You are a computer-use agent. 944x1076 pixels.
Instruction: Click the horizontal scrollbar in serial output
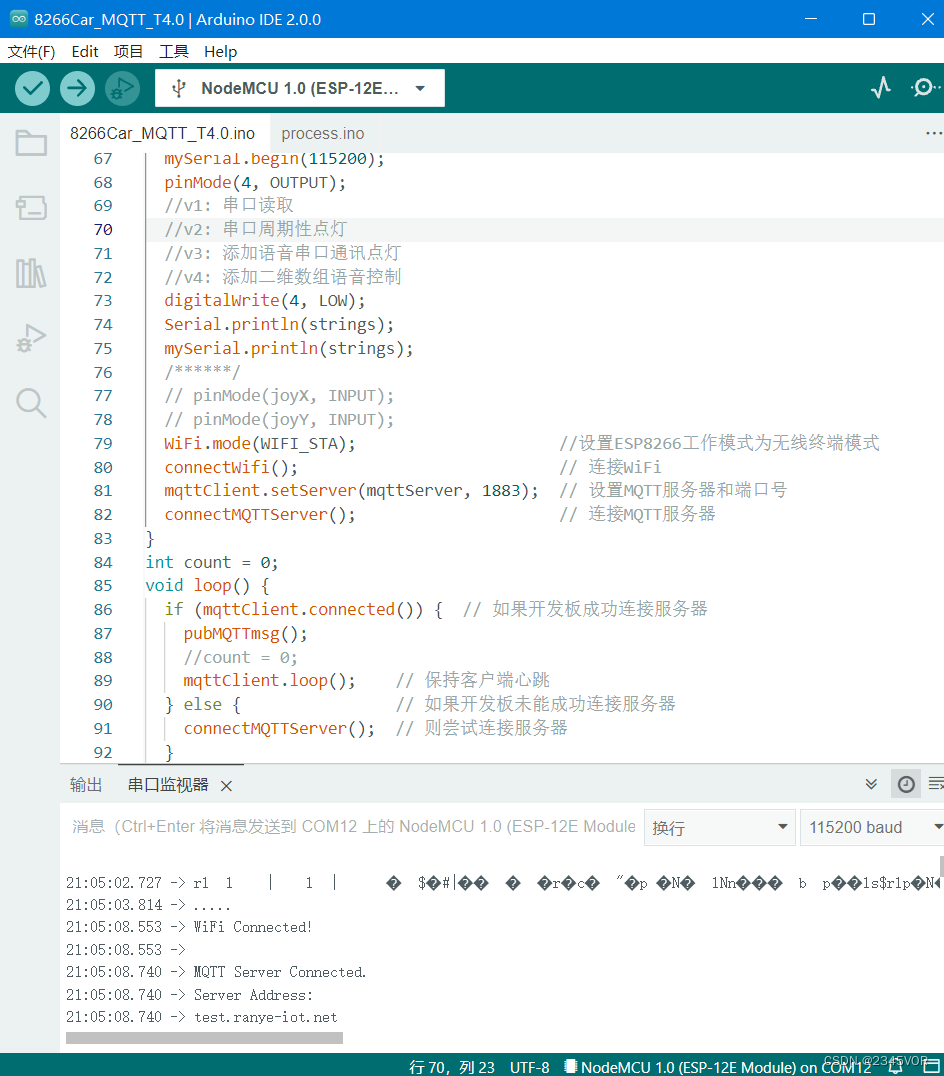point(204,1038)
